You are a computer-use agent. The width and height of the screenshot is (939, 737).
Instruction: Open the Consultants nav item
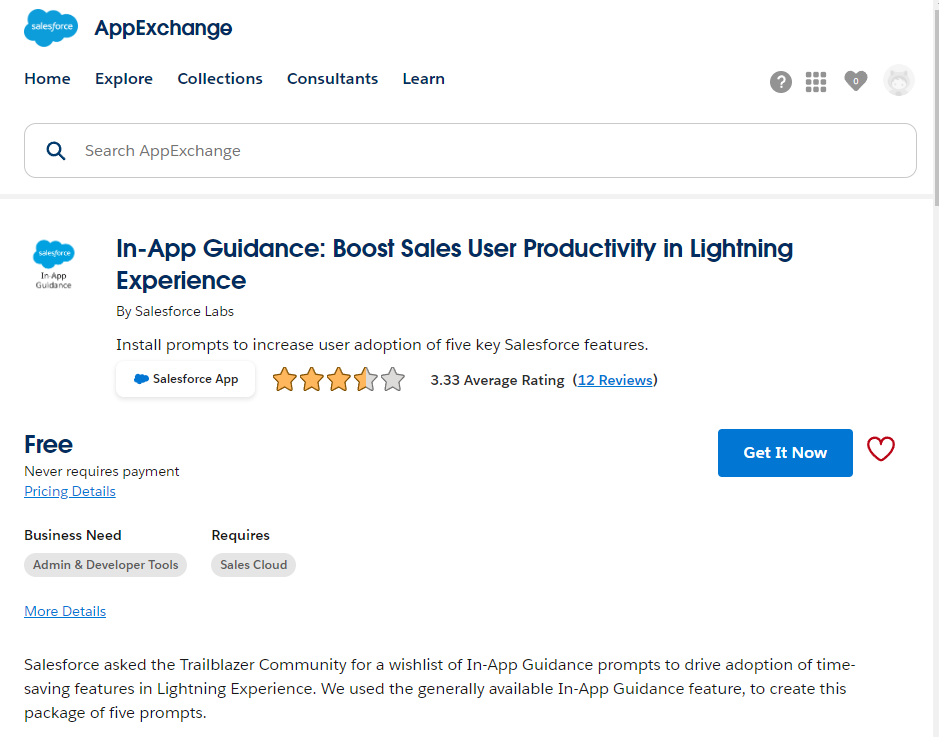coord(332,79)
